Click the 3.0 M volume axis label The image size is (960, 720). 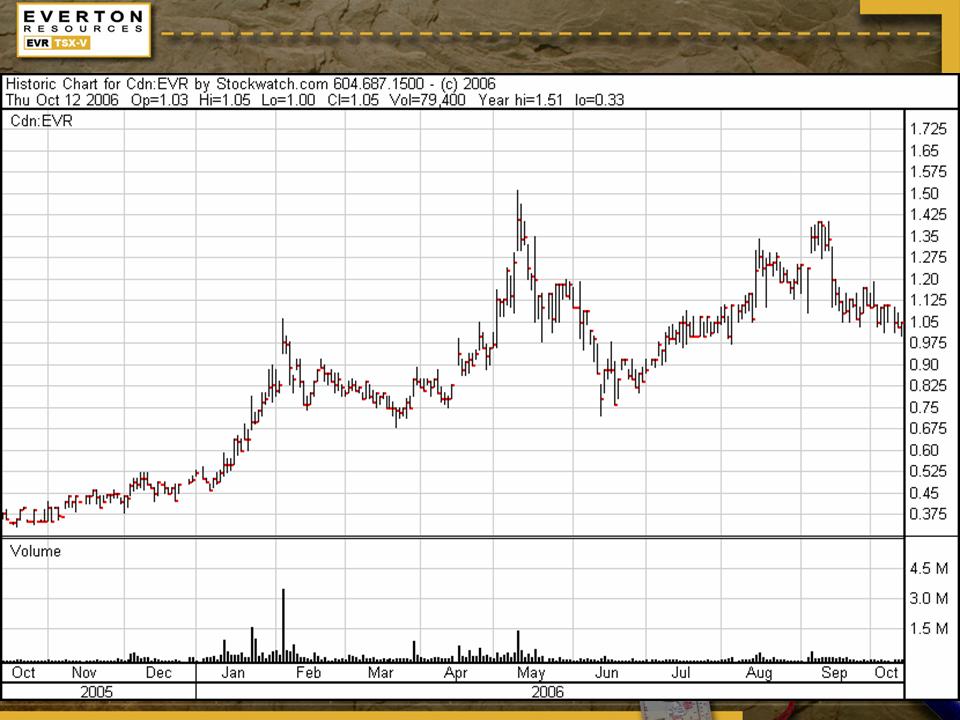[929, 598]
